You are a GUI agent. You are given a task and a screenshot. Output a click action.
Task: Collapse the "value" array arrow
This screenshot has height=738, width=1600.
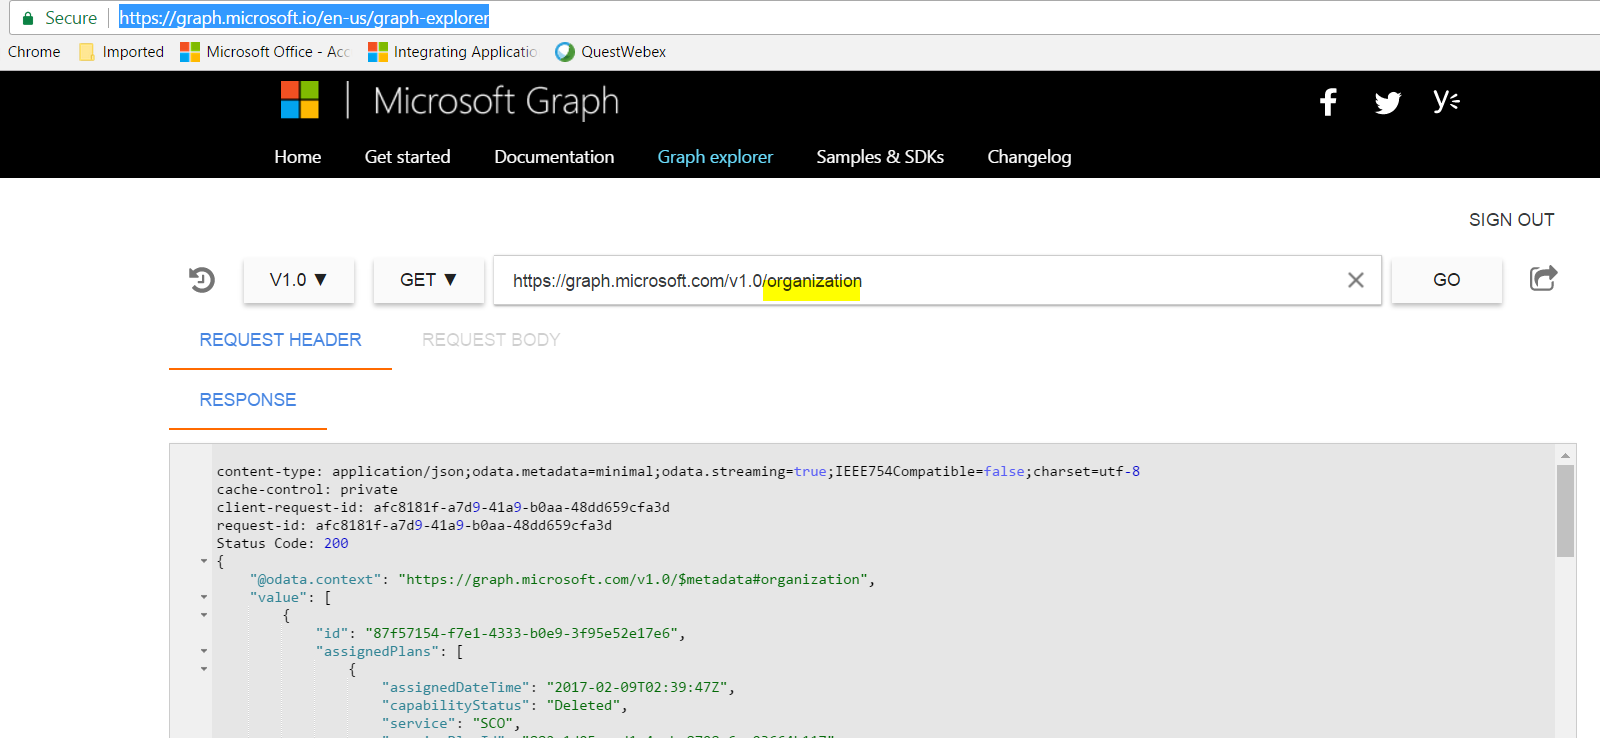[204, 598]
